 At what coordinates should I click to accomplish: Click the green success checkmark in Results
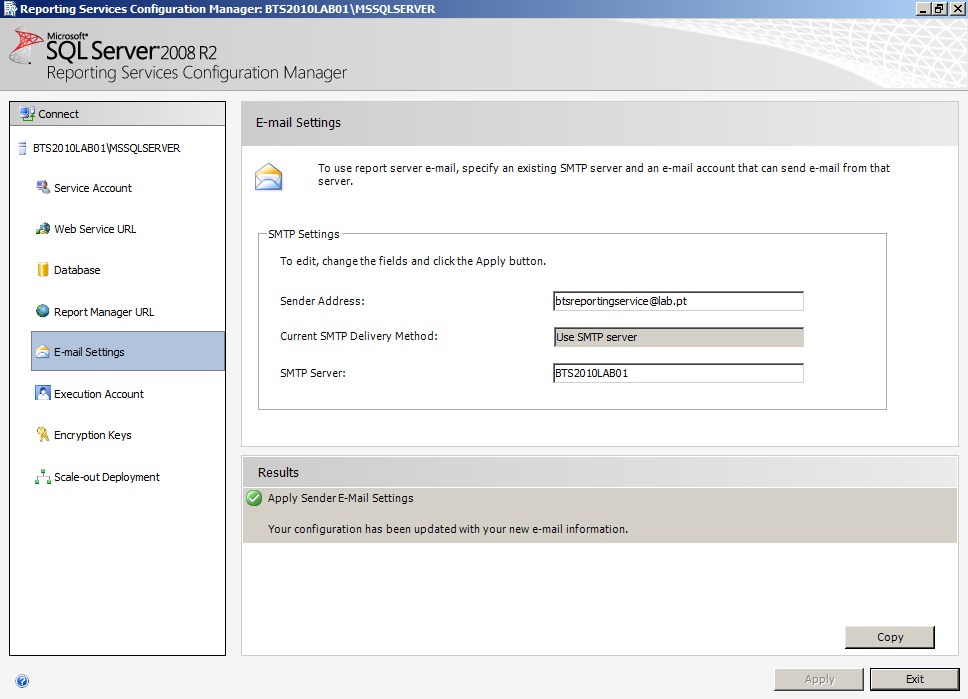255,498
